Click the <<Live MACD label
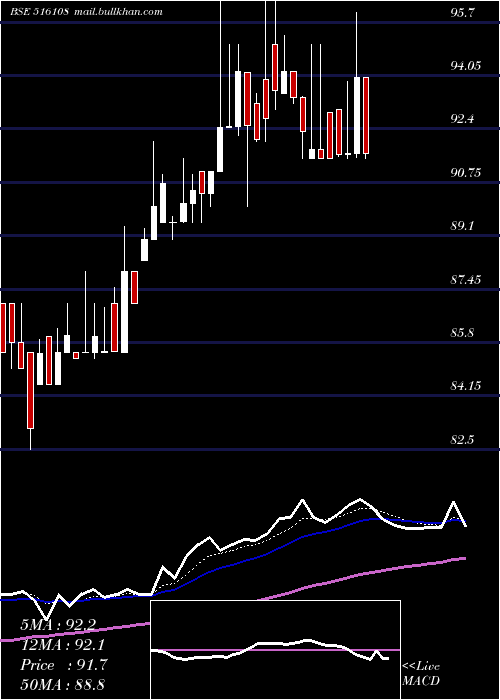This screenshot has width=500, height=700. [421, 673]
